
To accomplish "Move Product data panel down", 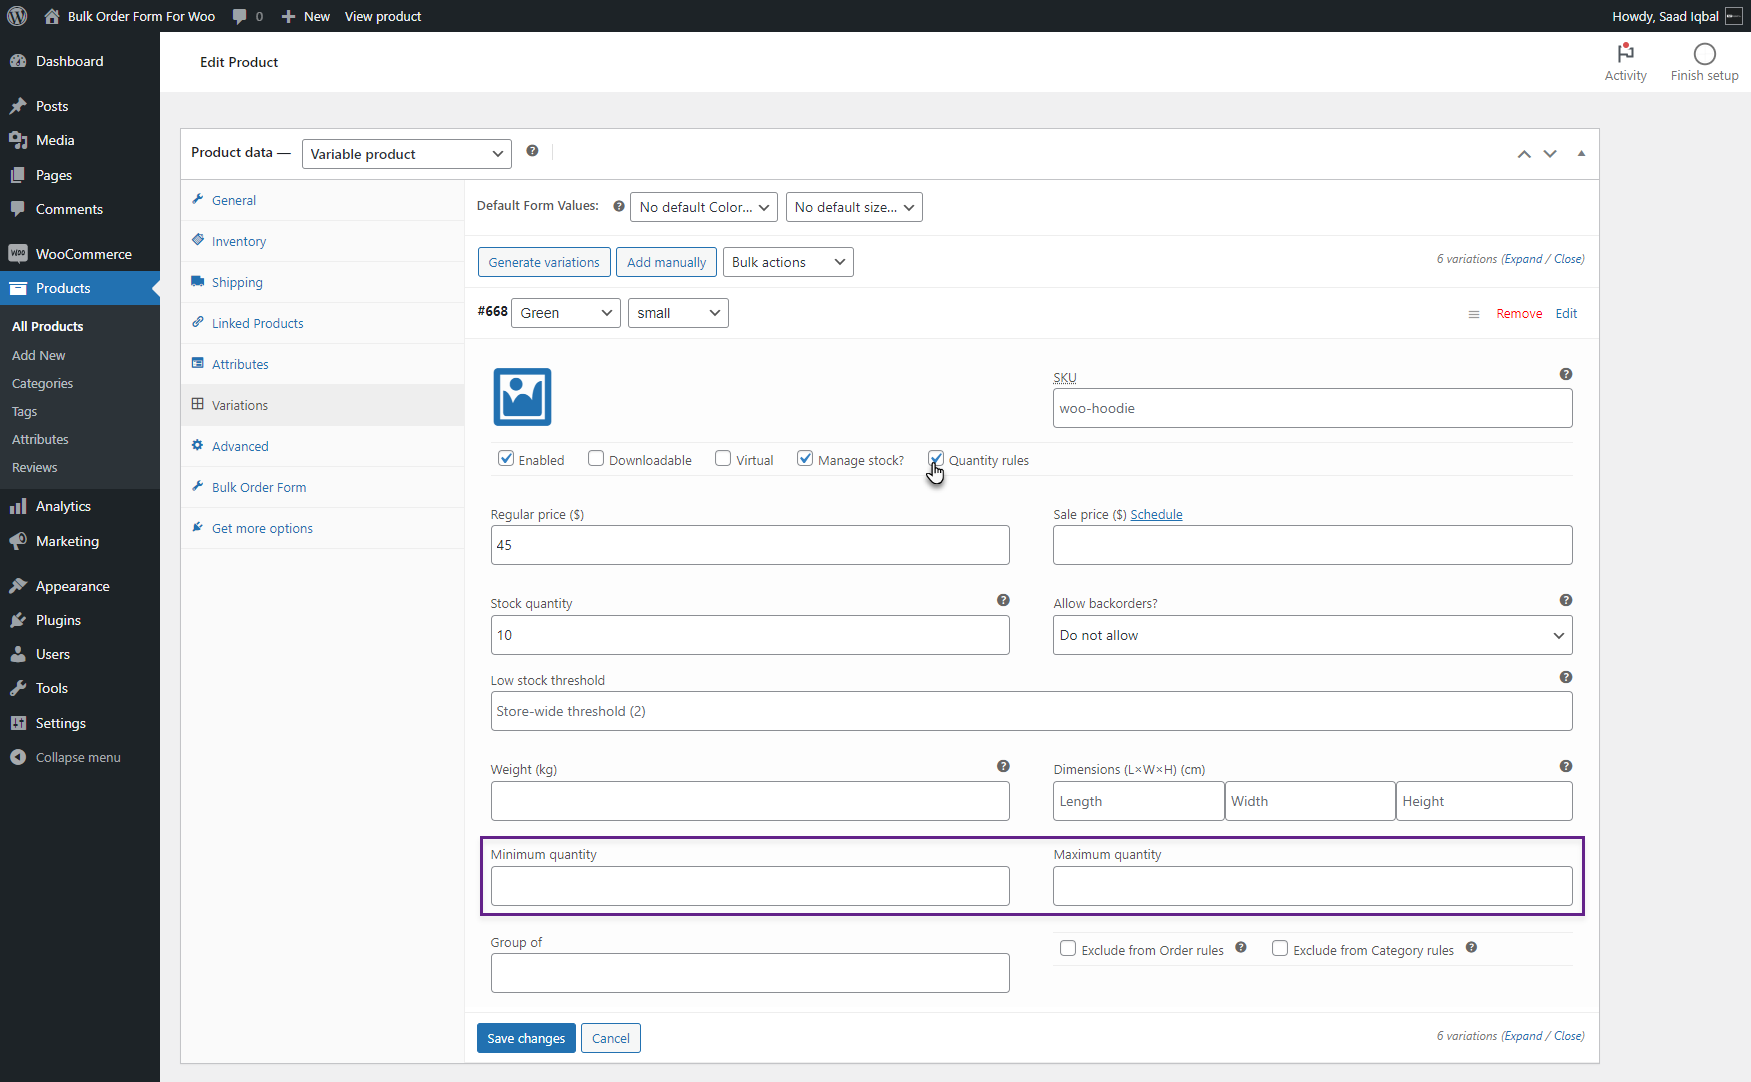I will click(x=1549, y=154).
